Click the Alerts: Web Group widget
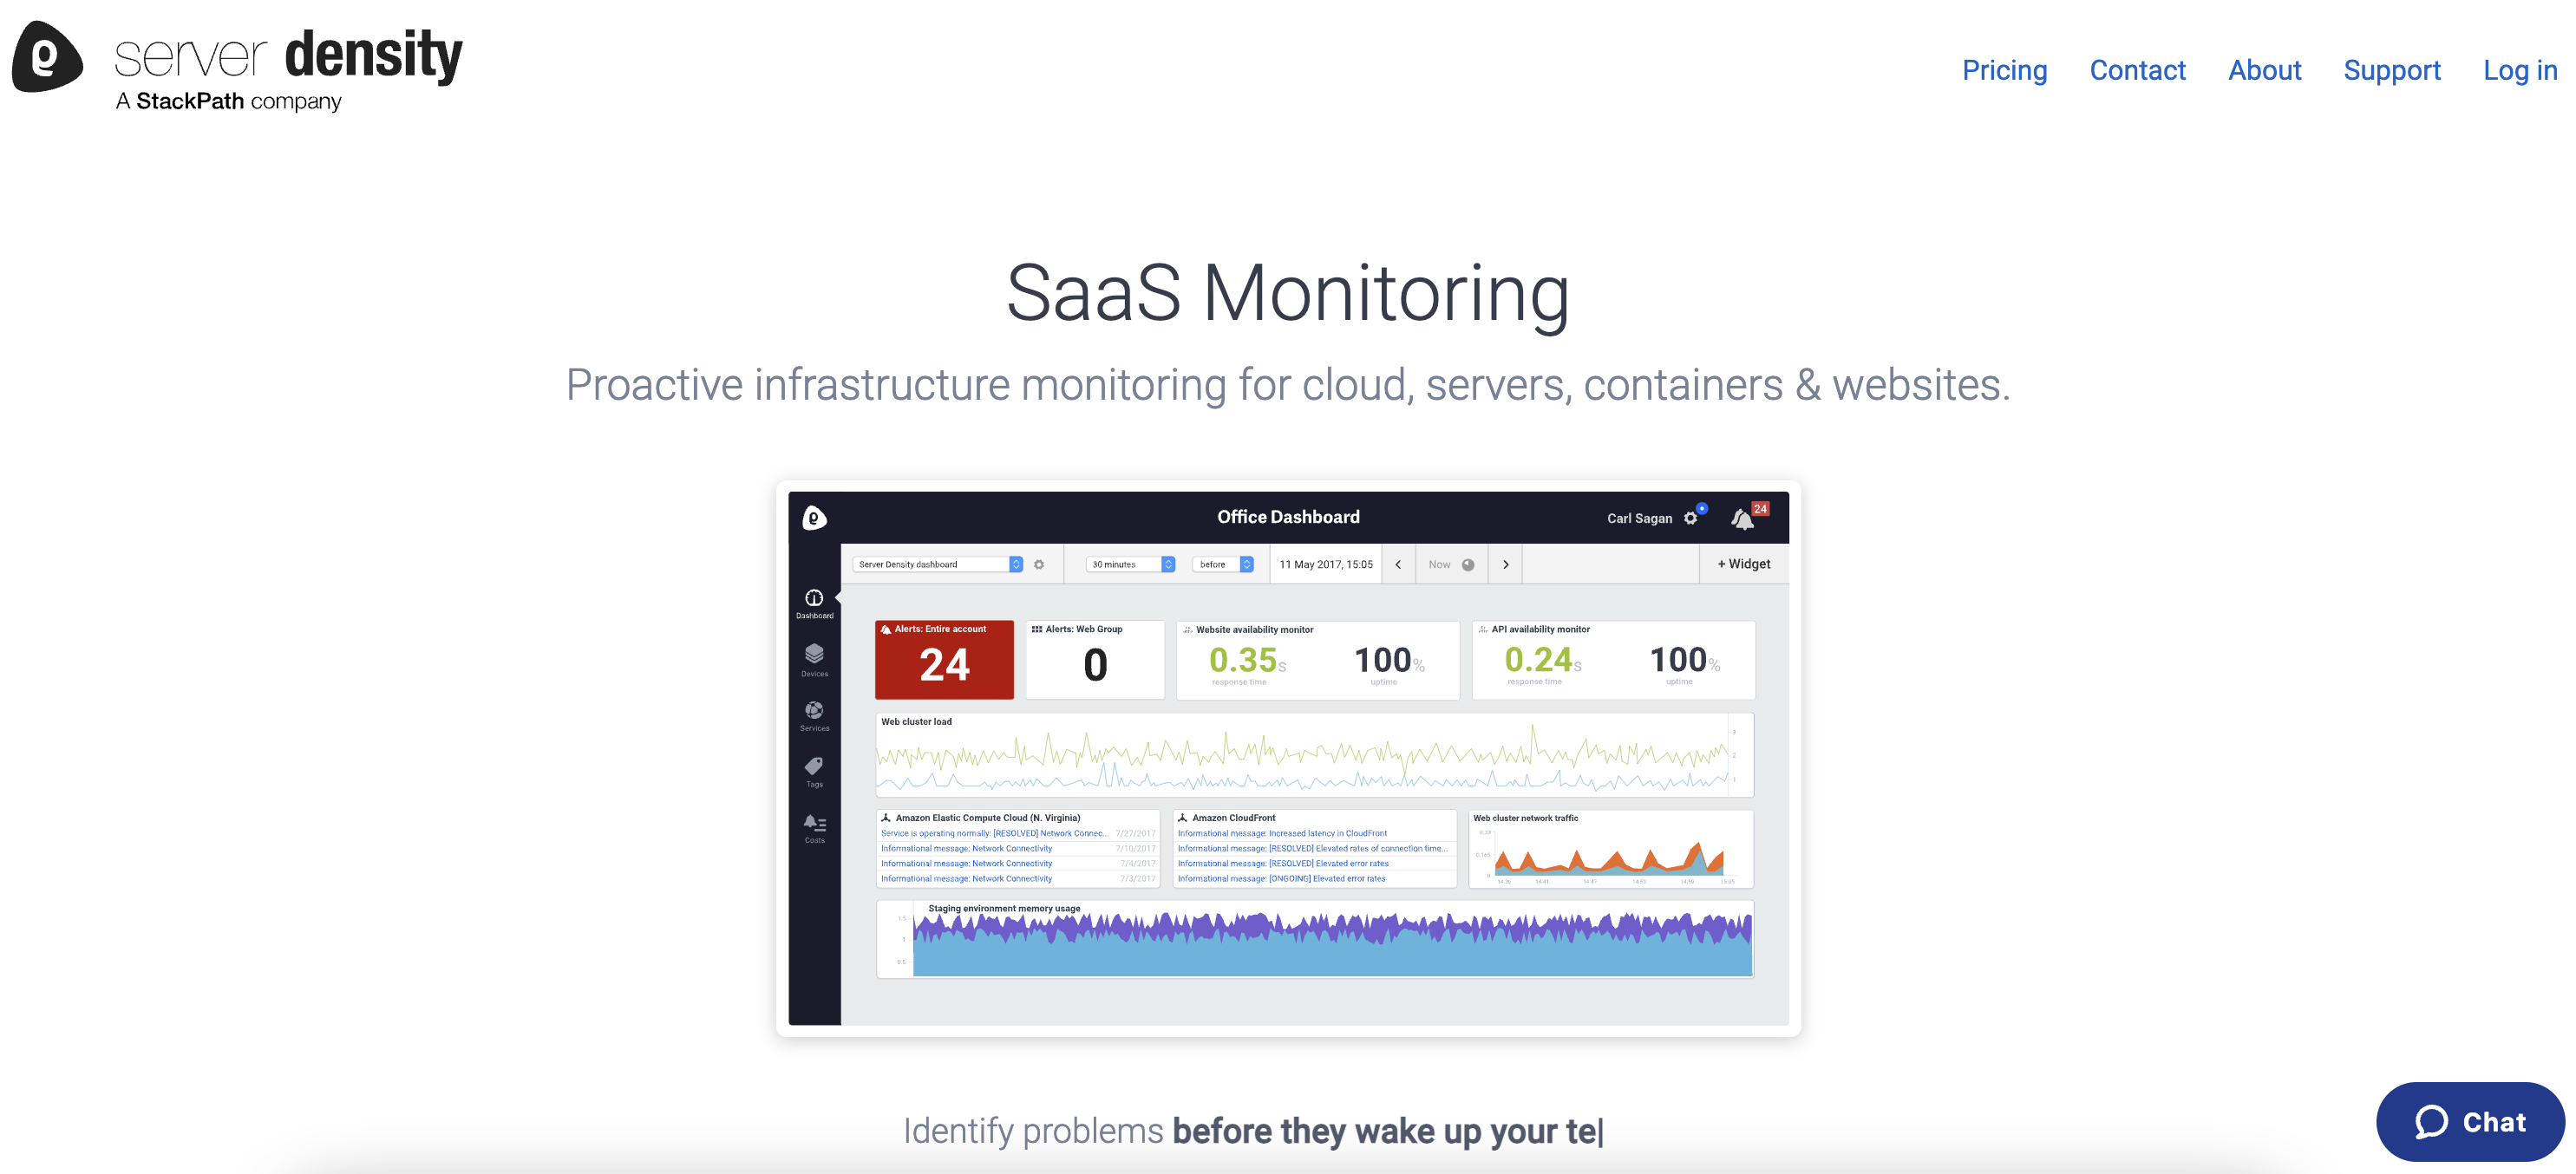This screenshot has height=1174, width=2576. 1095,660
